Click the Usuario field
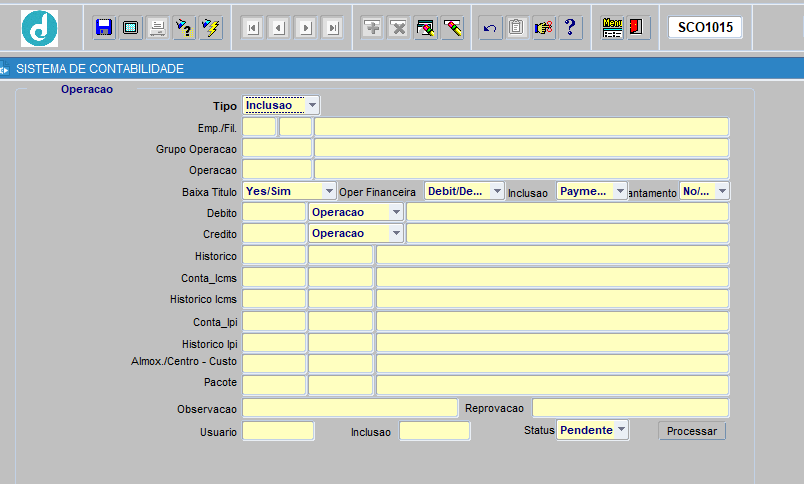 point(278,431)
